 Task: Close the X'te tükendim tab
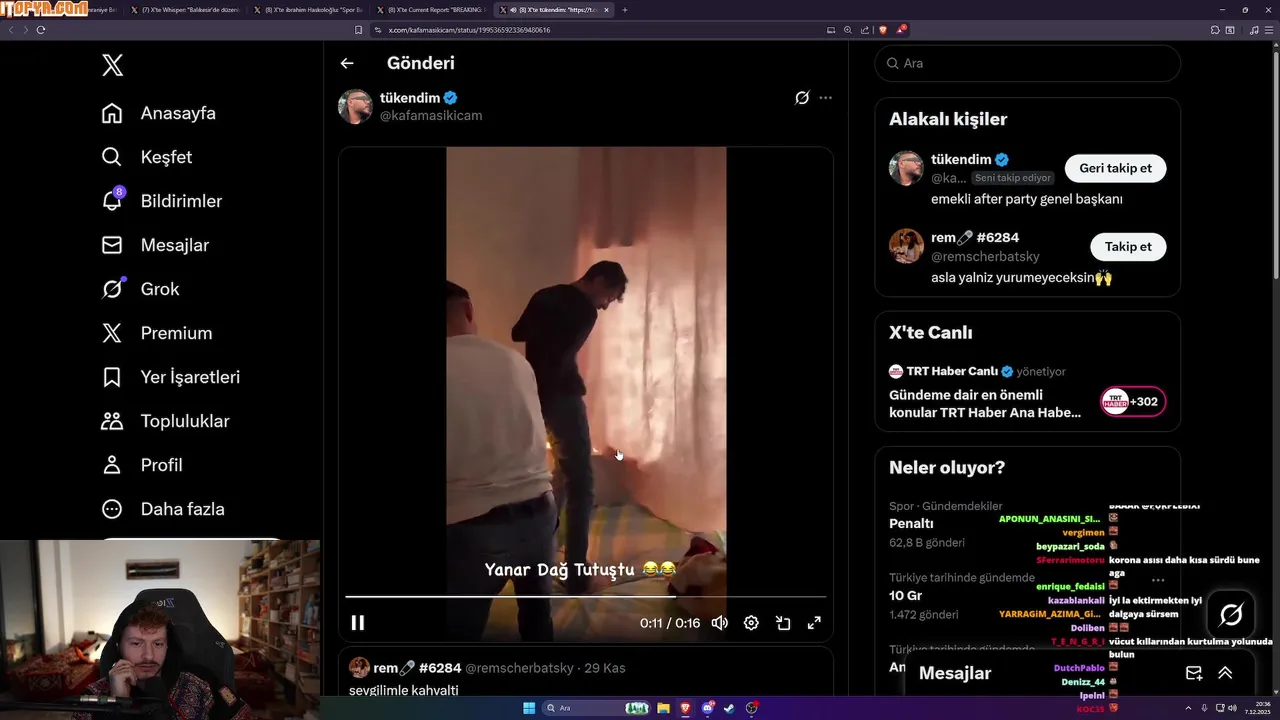click(606, 10)
